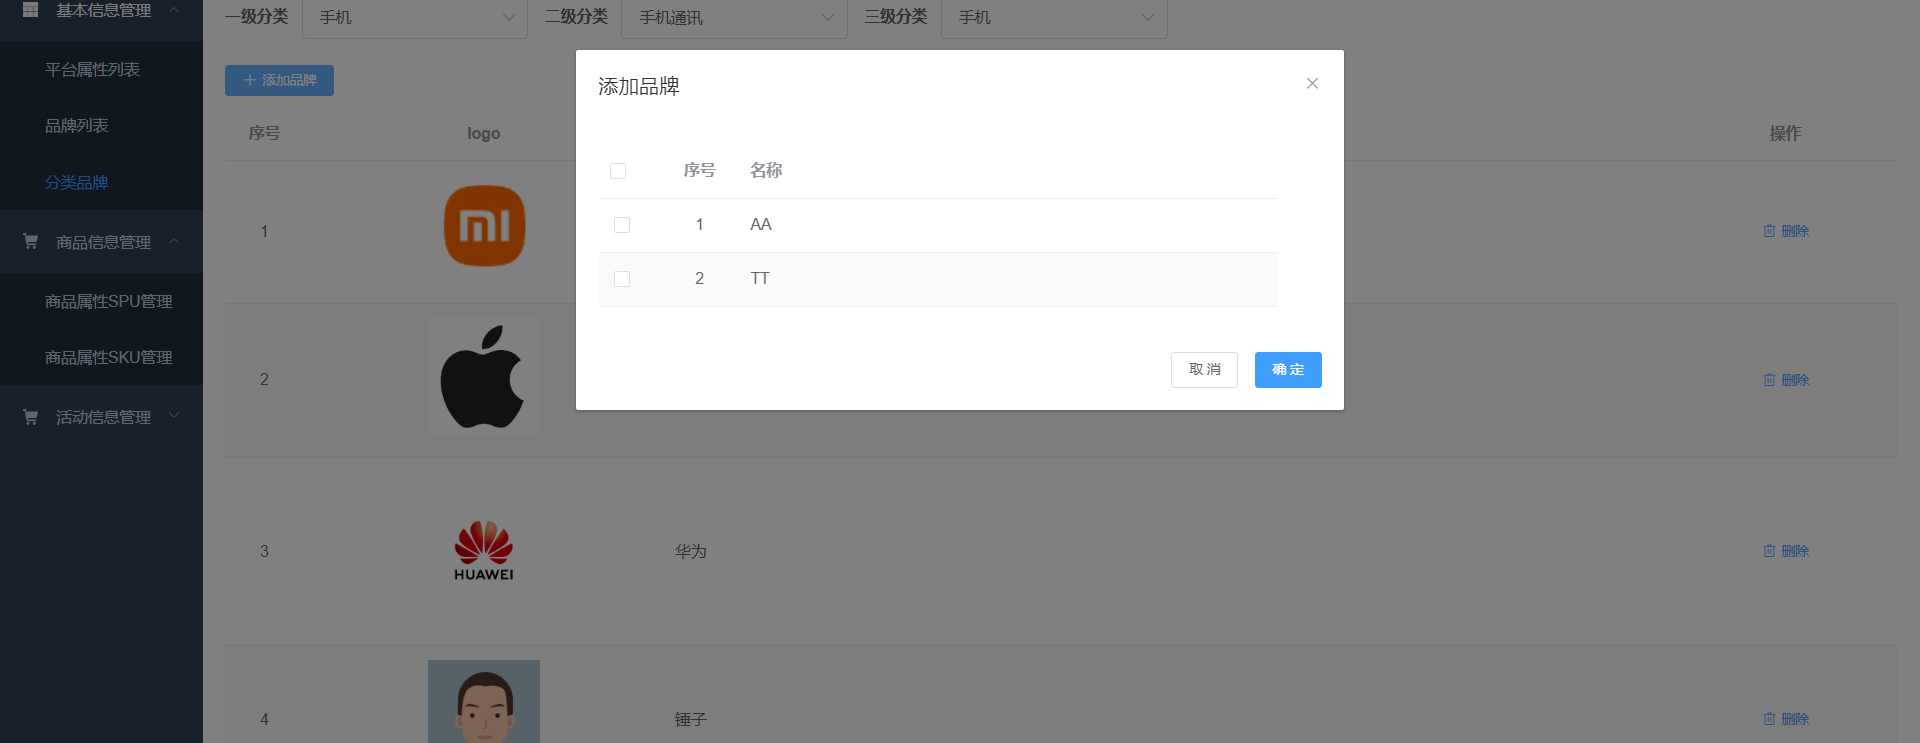Delete the 锤子 row via 删除
Image resolution: width=1920 pixels, height=743 pixels.
[1786, 719]
